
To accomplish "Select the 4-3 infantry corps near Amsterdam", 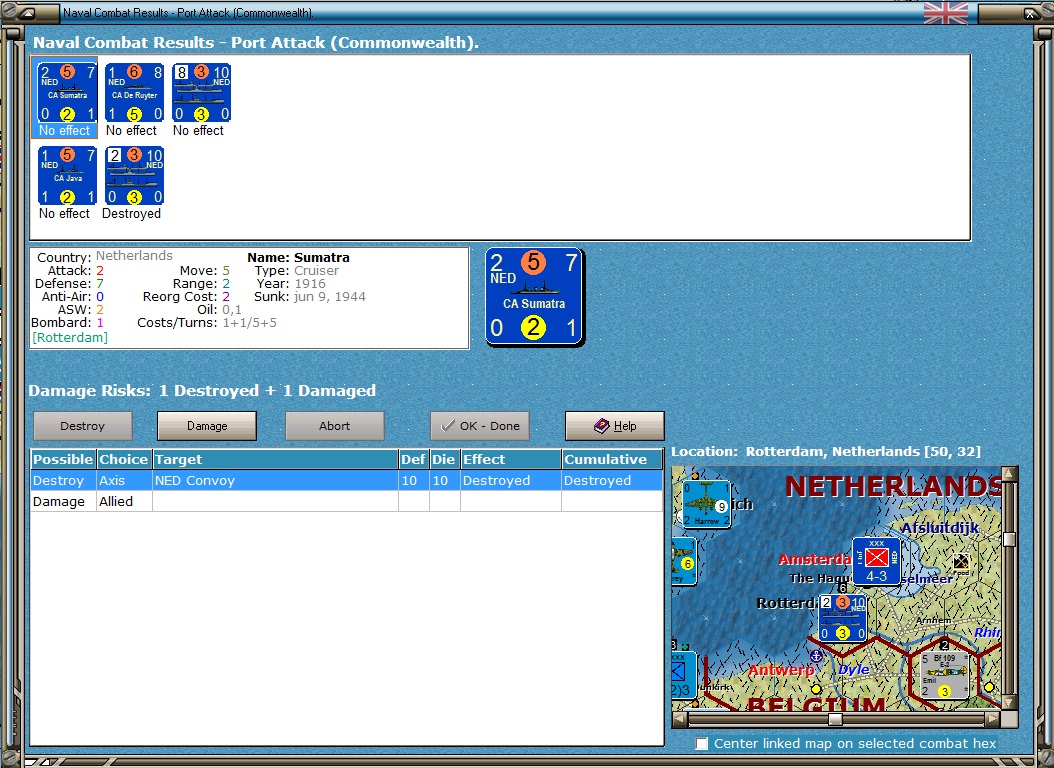I will [x=876, y=561].
